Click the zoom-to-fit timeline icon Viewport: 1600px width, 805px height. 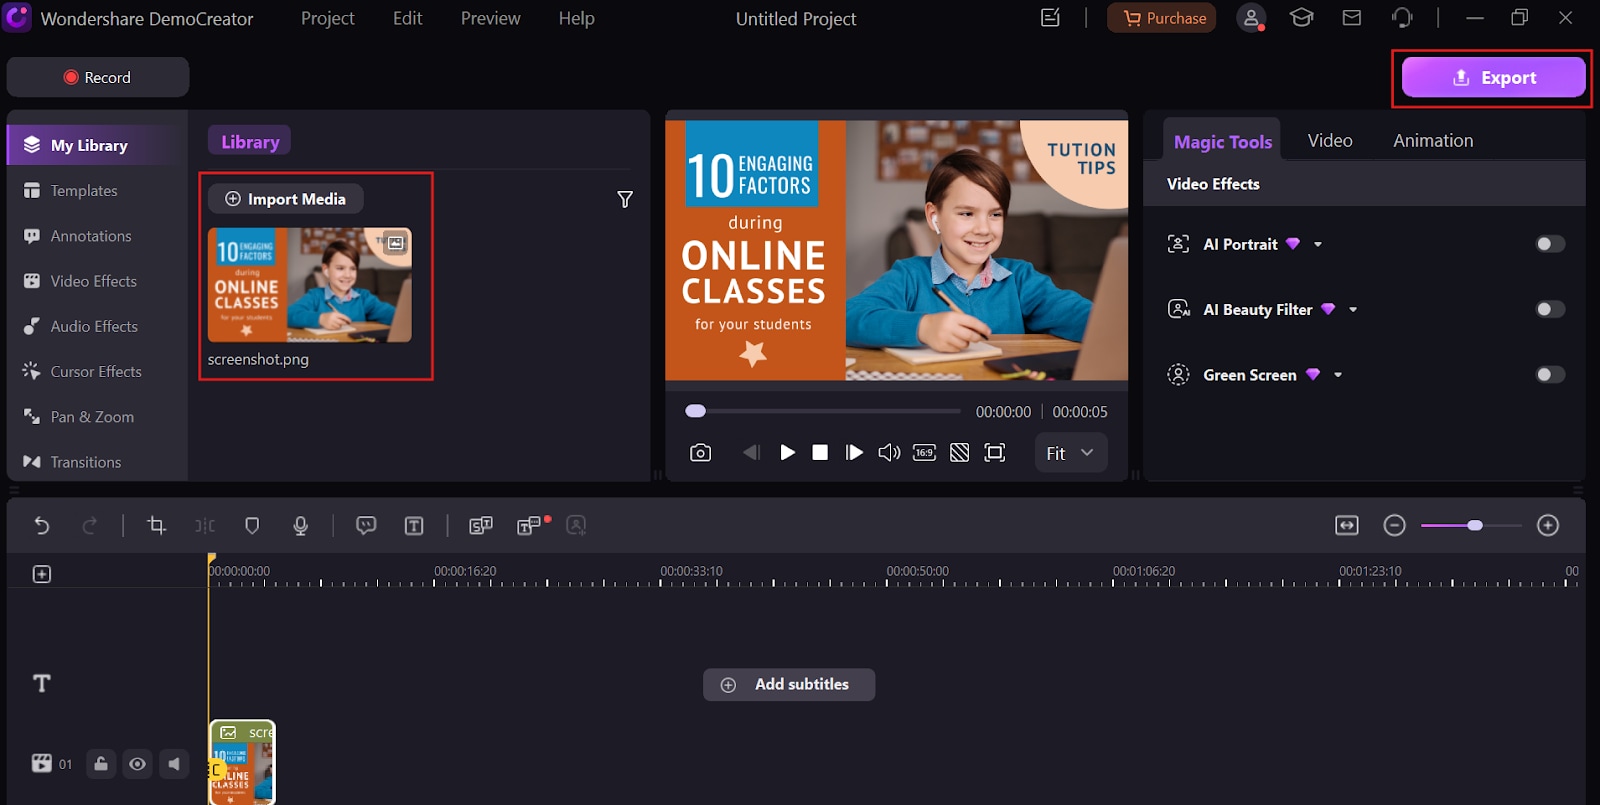tap(1347, 525)
